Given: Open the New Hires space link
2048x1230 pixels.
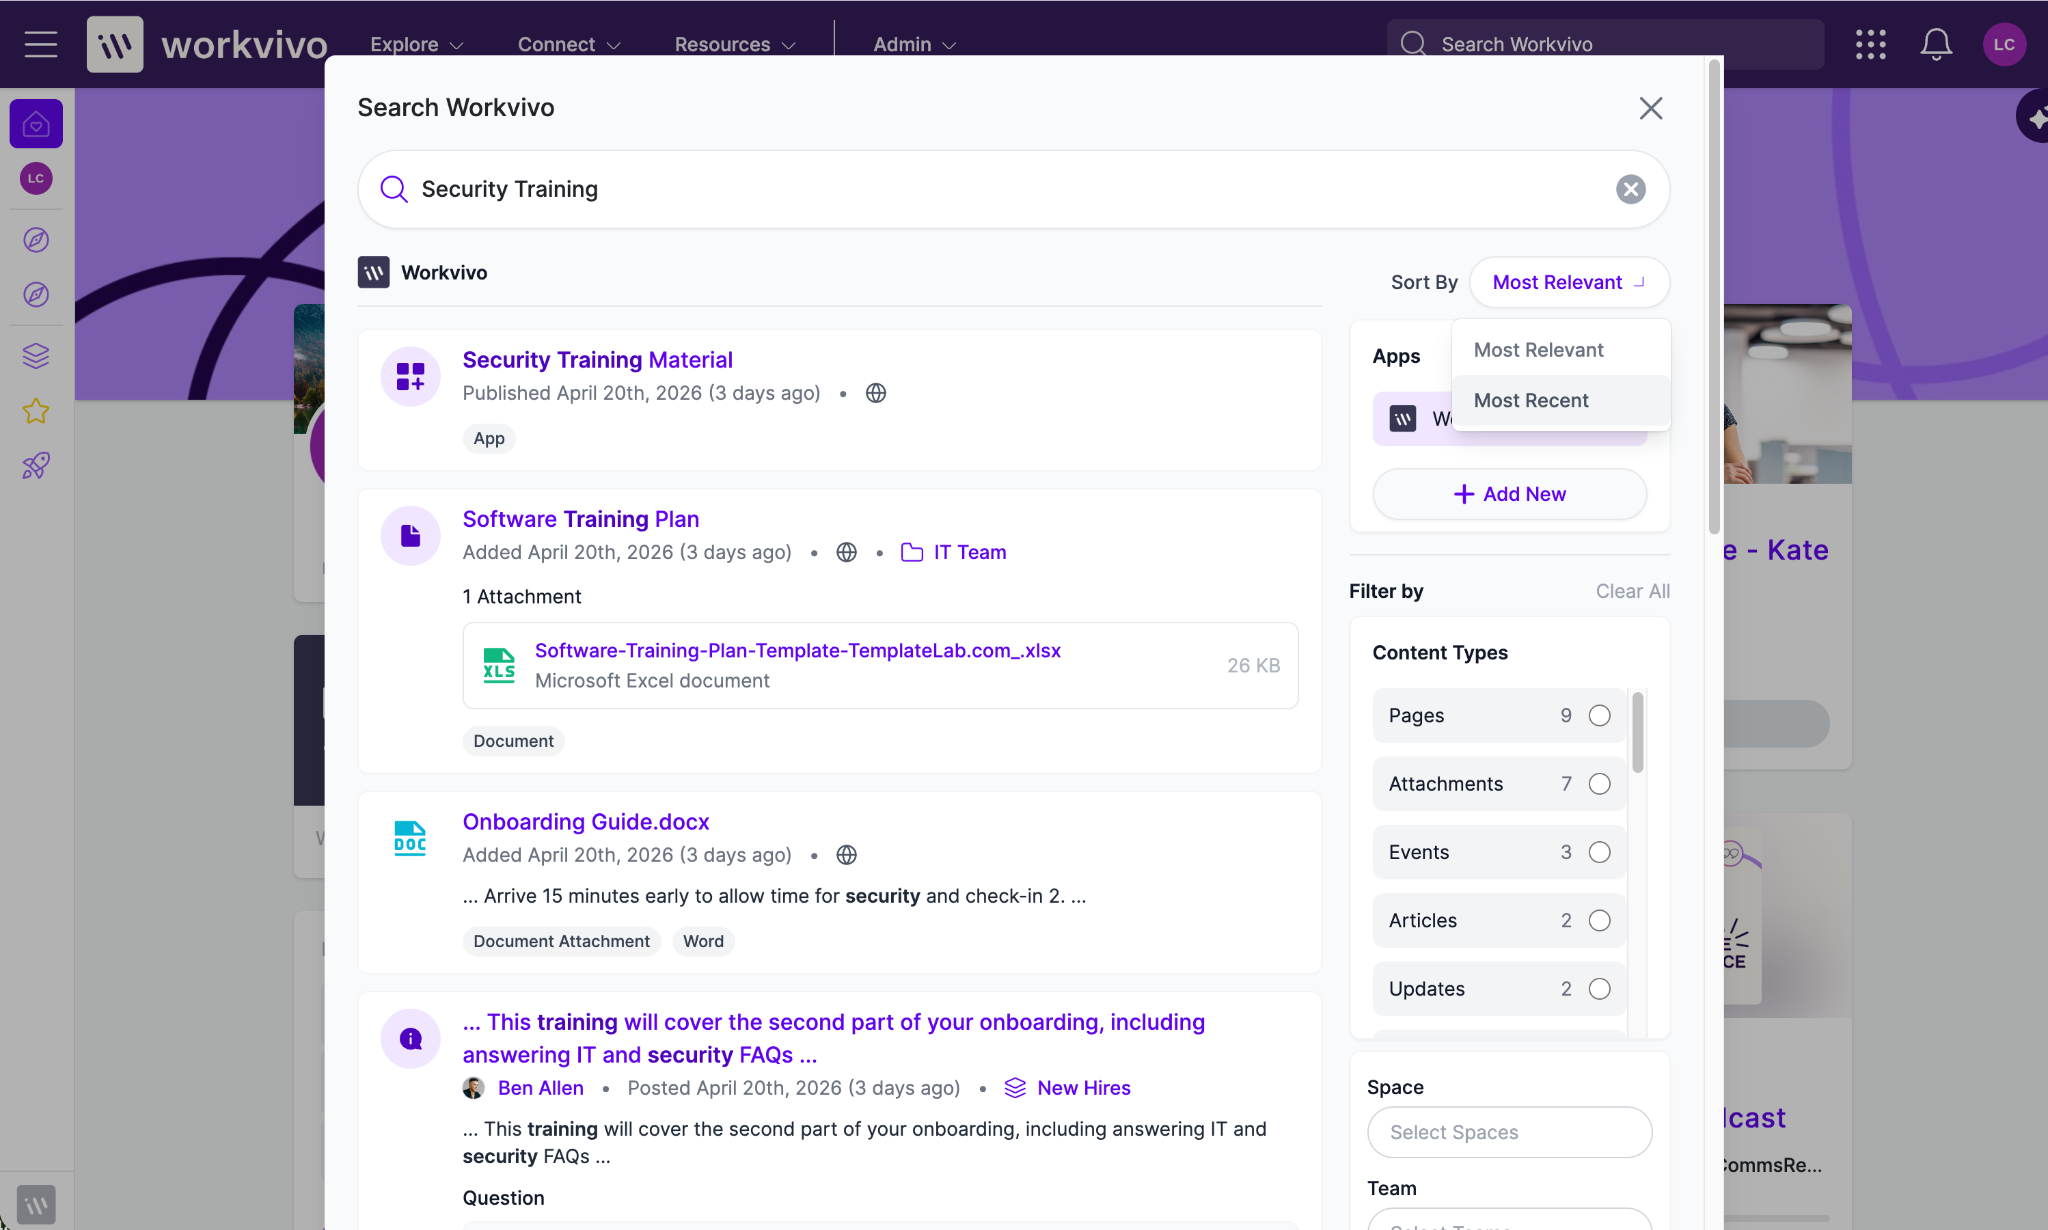Looking at the screenshot, I should 1084,1088.
